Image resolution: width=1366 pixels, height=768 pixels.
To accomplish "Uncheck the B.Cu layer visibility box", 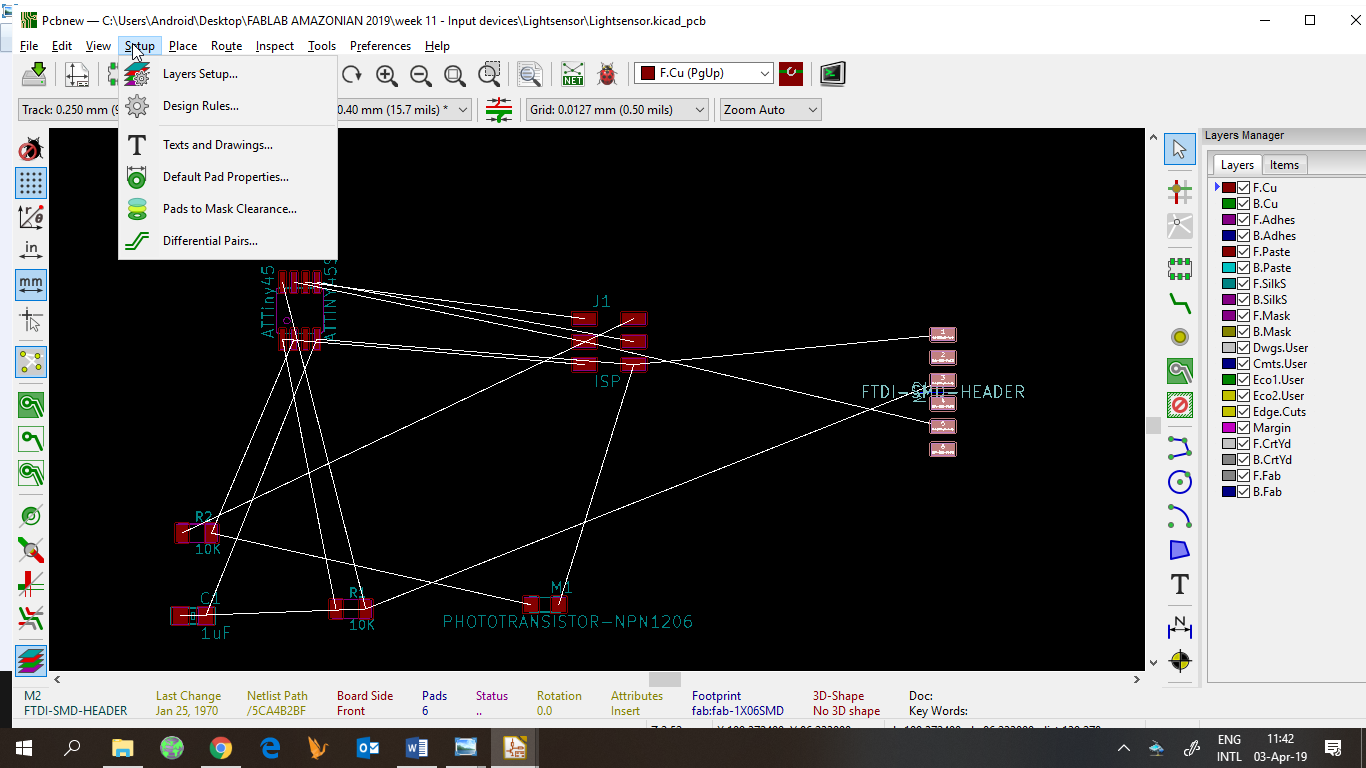I will point(1244,204).
